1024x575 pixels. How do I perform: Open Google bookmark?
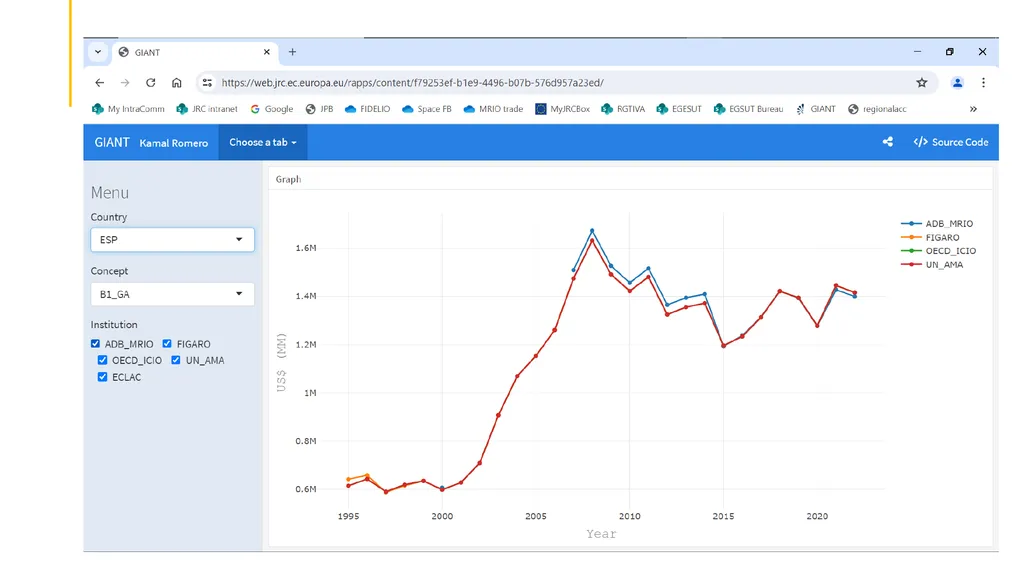click(272, 109)
